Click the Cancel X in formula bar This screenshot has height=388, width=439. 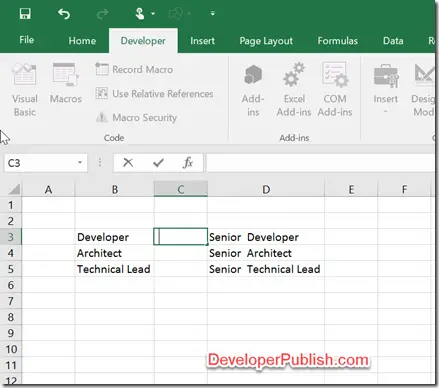[x=128, y=163]
